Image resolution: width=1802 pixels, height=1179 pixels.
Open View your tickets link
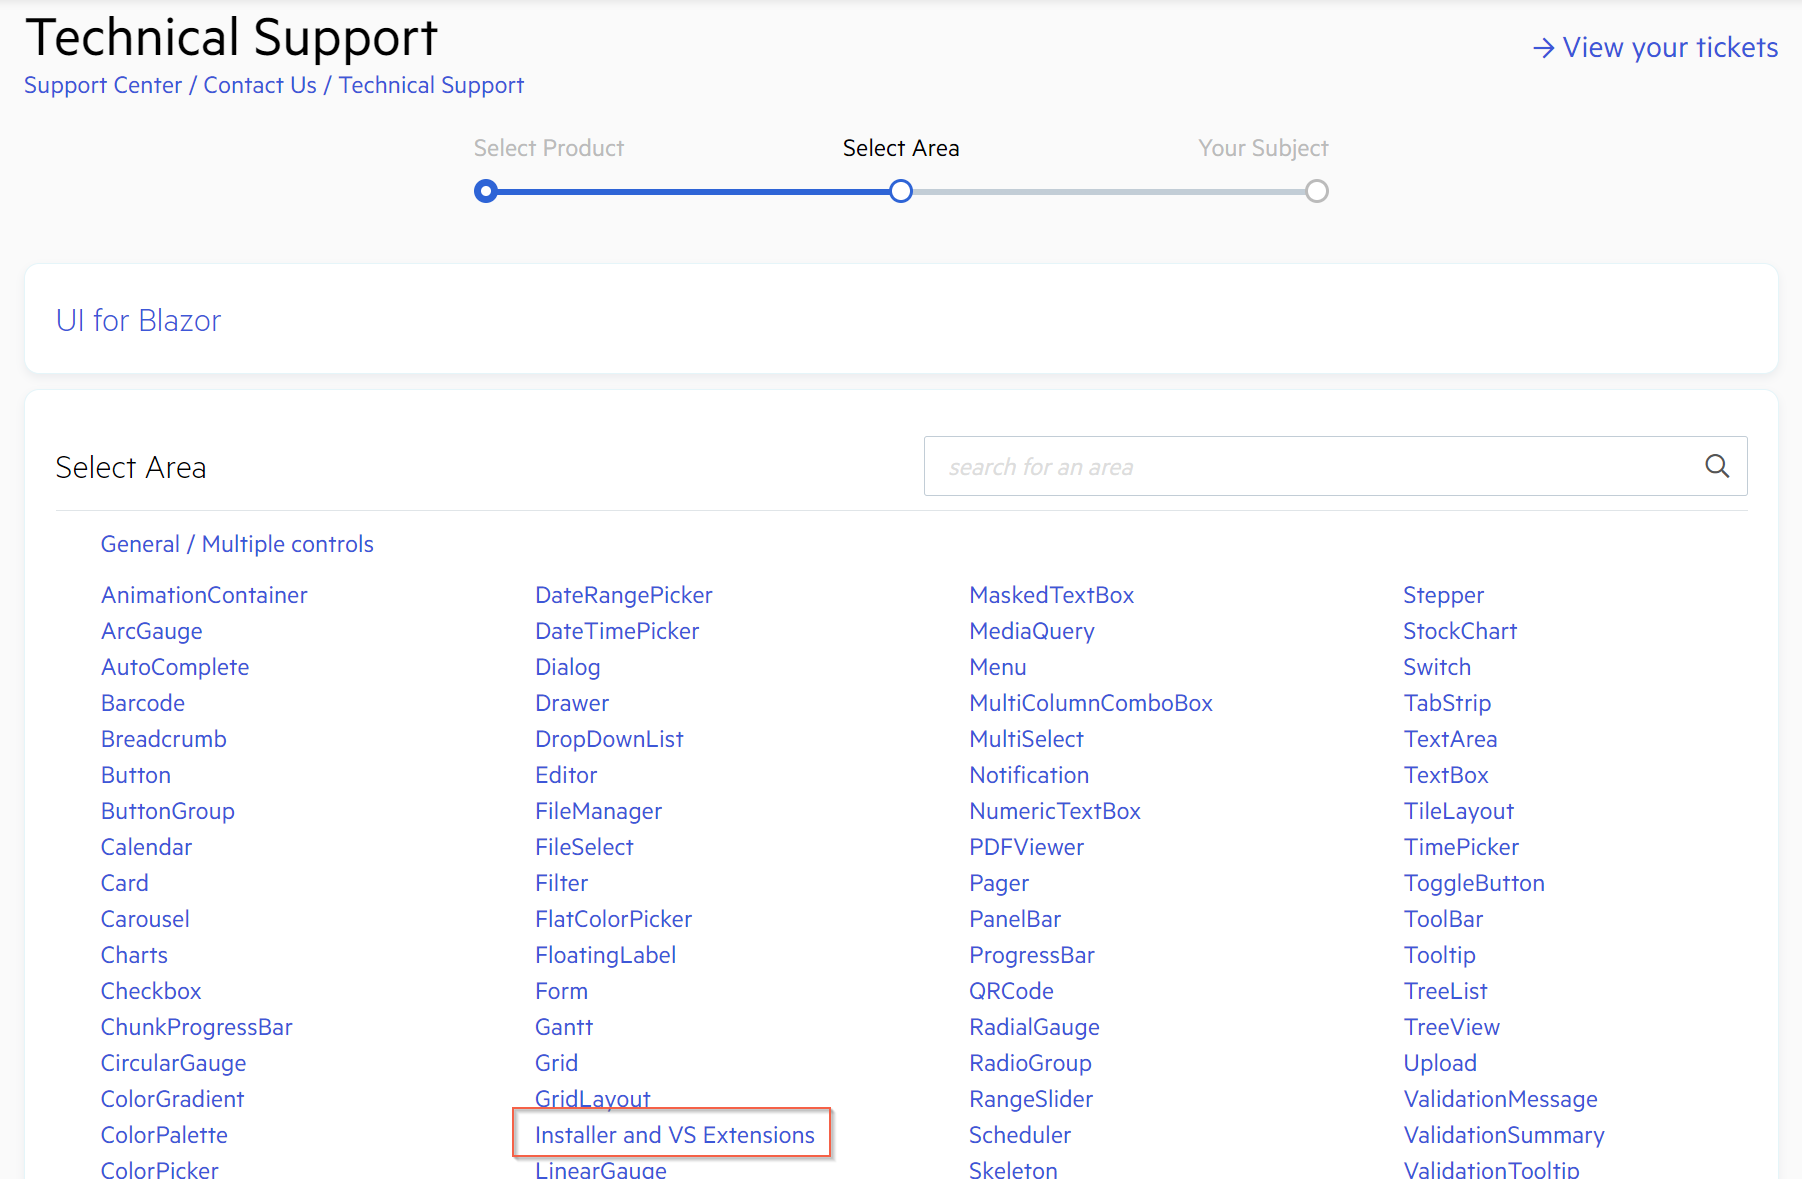1655,48
